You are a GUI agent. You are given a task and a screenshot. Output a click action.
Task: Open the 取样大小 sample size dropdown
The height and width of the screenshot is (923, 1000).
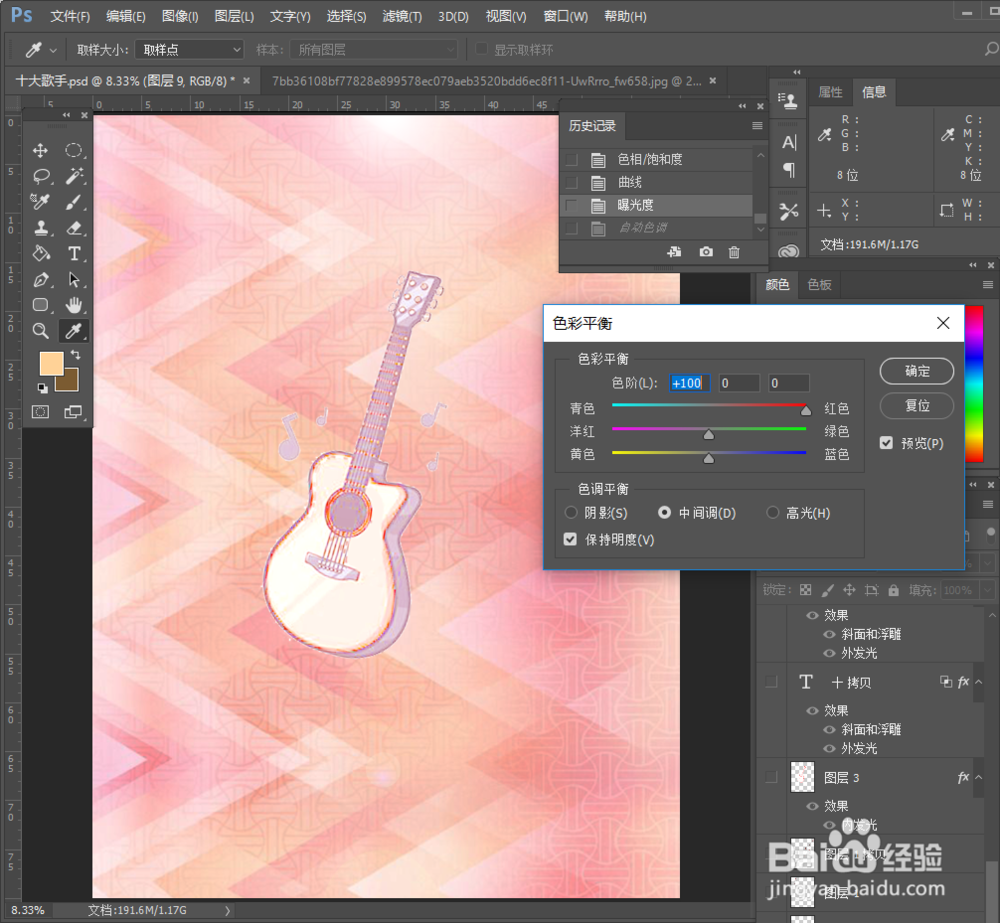(191, 49)
